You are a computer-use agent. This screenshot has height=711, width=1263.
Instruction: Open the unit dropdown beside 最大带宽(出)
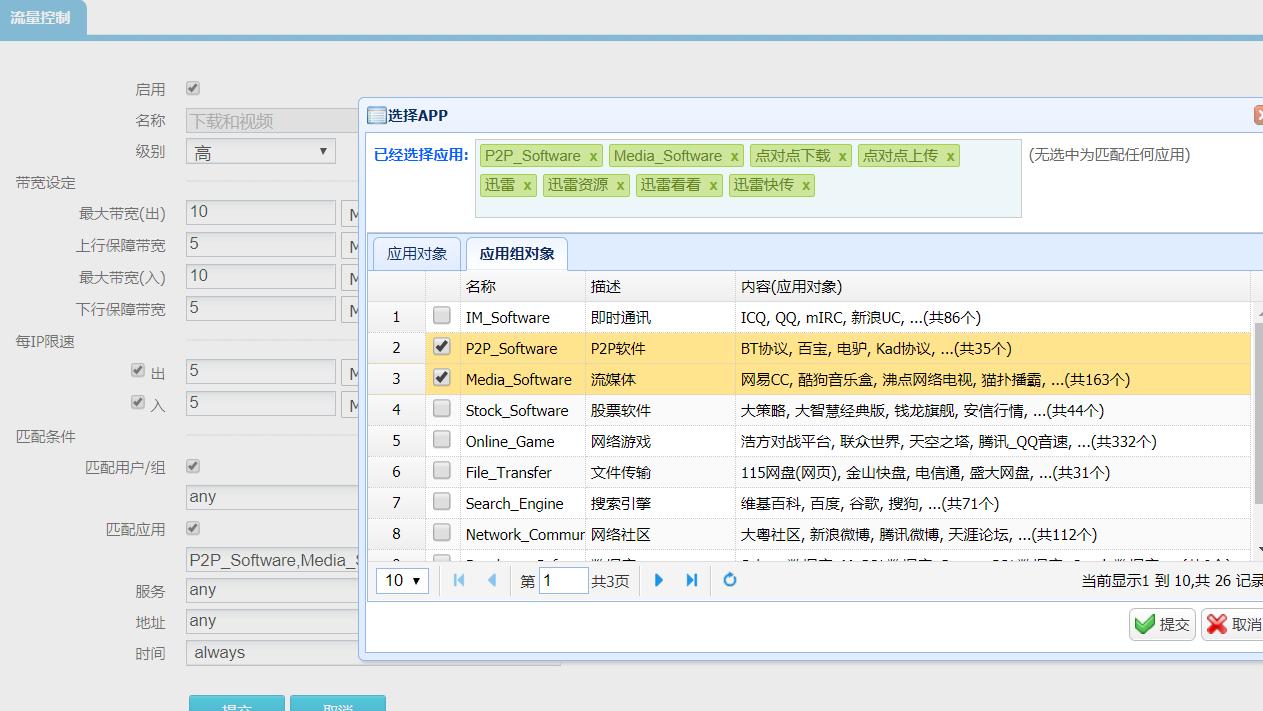(x=351, y=213)
